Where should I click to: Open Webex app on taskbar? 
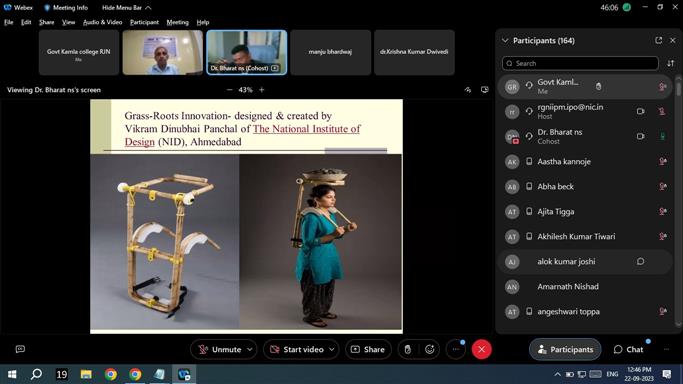(x=184, y=374)
